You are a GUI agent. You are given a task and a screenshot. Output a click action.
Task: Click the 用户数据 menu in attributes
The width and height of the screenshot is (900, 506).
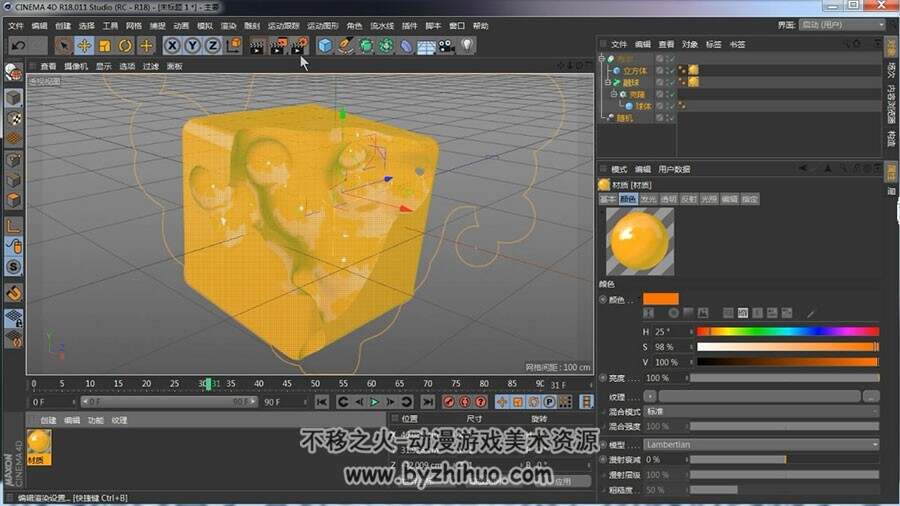pyautogui.click(x=674, y=169)
